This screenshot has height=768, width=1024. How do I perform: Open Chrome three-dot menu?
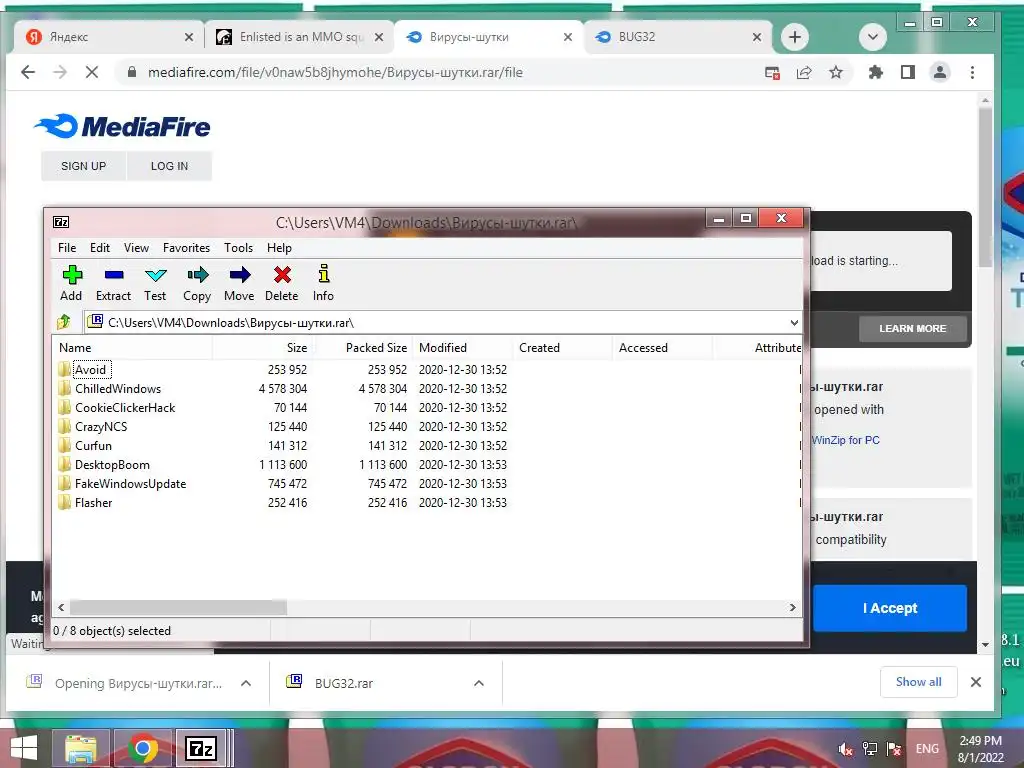coord(972,72)
